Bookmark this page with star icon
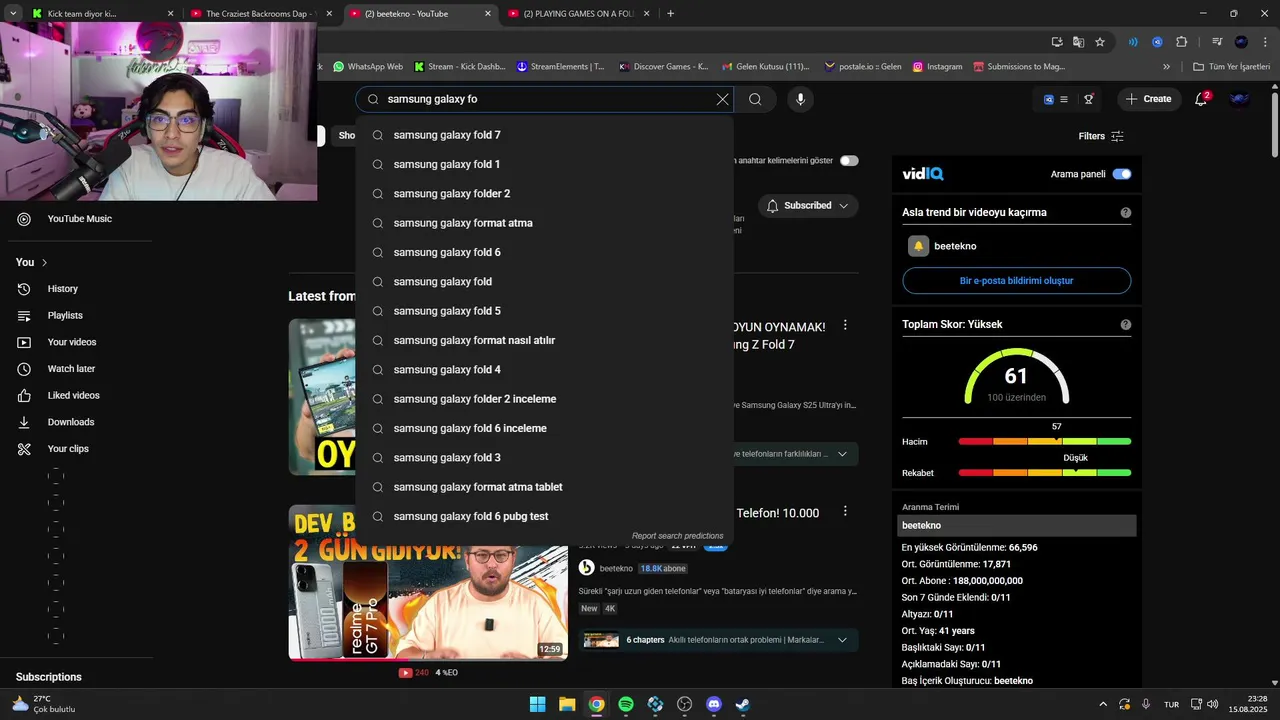Image resolution: width=1280 pixels, height=720 pixels. tap(1100, 42)
